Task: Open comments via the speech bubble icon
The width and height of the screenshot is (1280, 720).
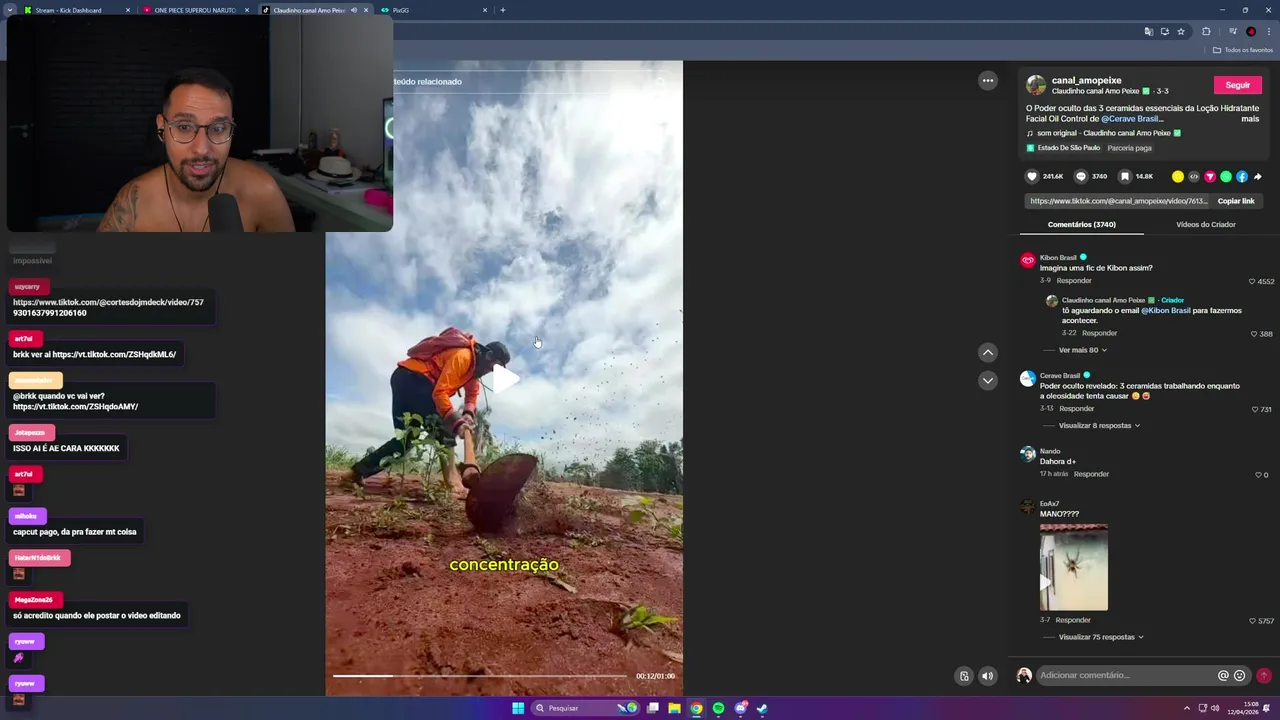Action: (x=1080, y=177)
